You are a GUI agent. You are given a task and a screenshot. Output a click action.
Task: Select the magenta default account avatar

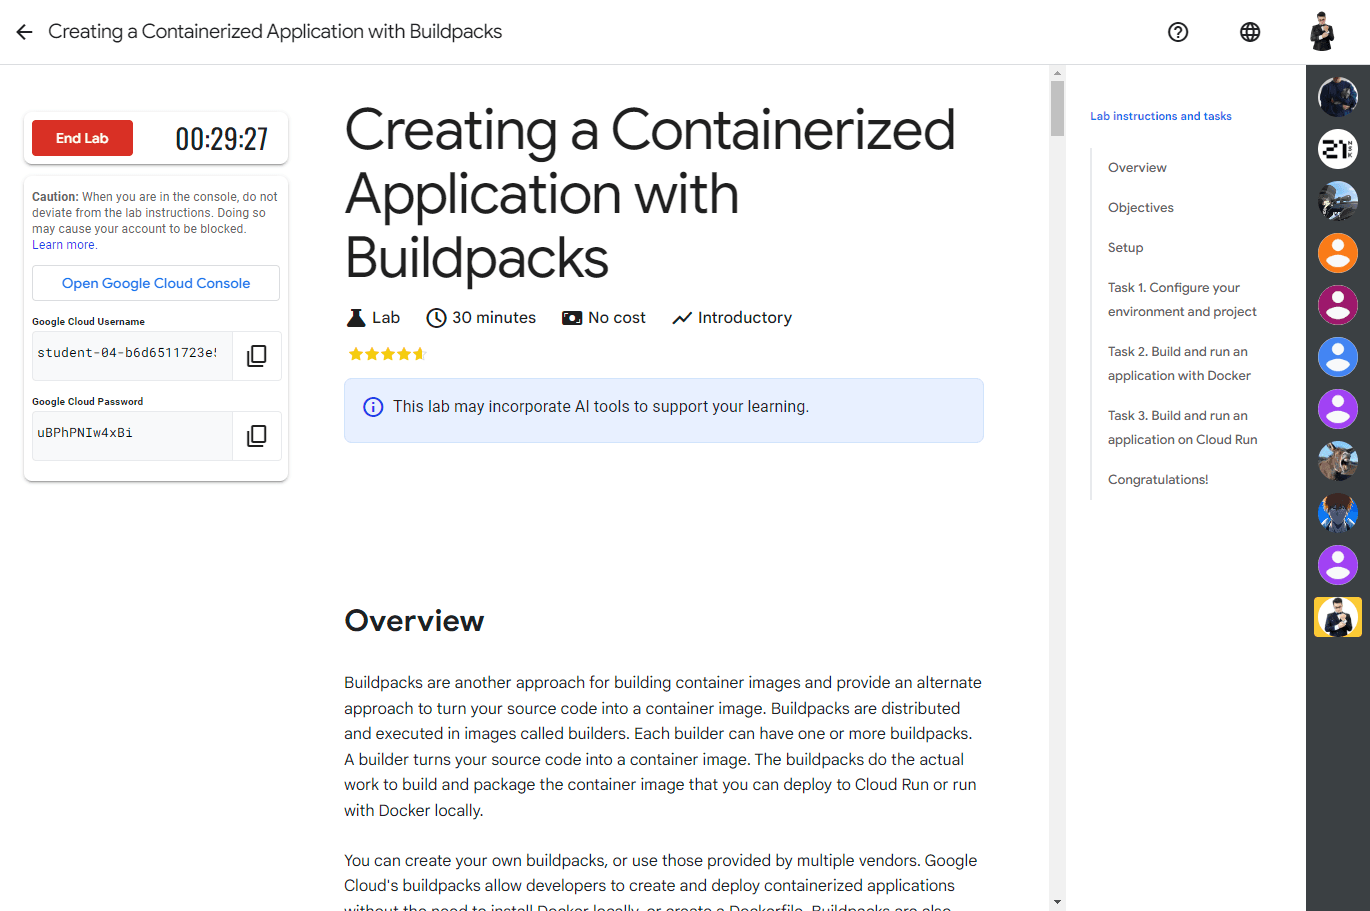click(1338, 305)
